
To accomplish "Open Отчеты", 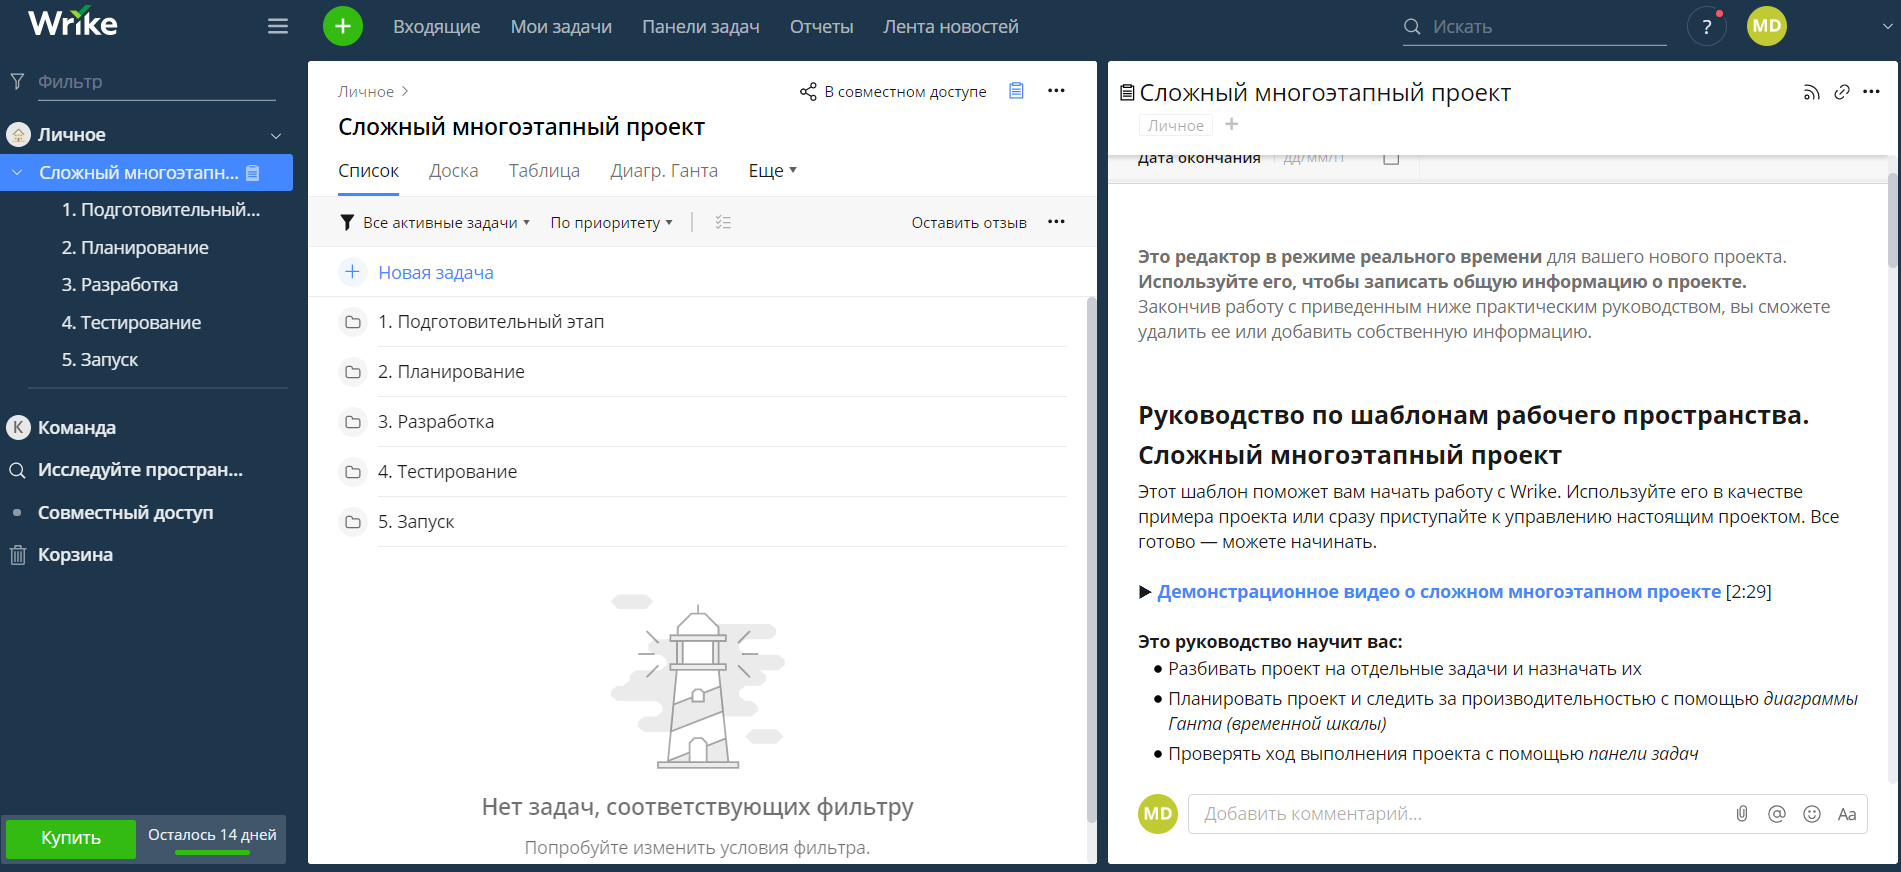I will point(821,27).
